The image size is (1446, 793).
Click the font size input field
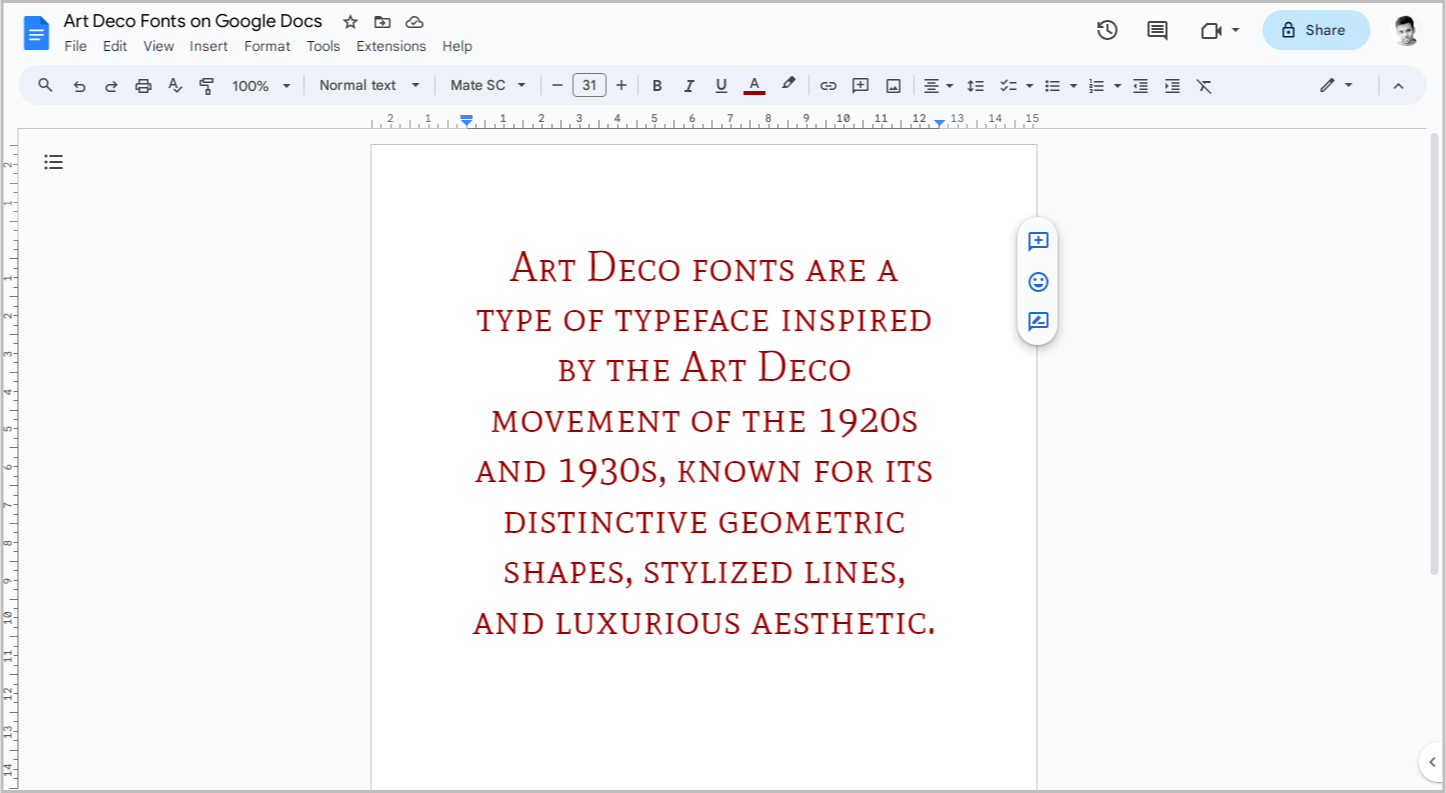pyautogui.click(x=589, y=85)
